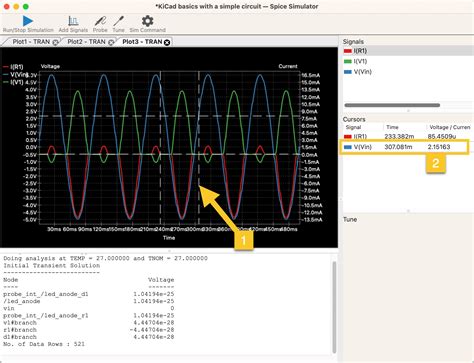Close the Plot1 - TRAN tab
The height and width of the screenshot is (363, 474).
tap(55, 42)
